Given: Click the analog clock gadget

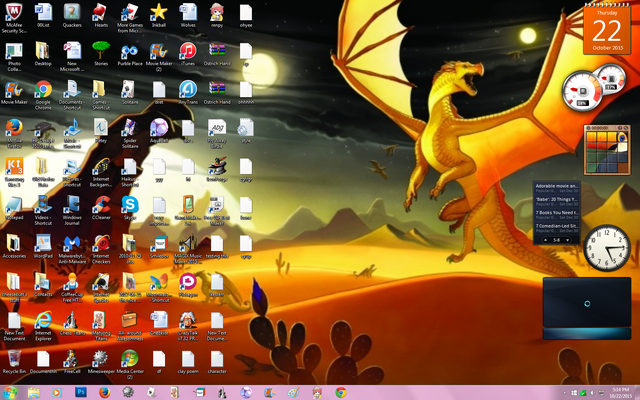Looking at the screenshot, I should 607,248.
